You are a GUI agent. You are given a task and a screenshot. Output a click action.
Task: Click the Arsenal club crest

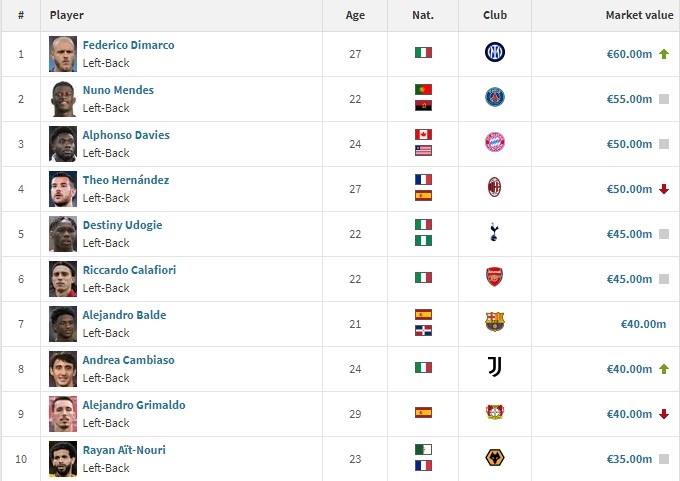pos(494,278)
